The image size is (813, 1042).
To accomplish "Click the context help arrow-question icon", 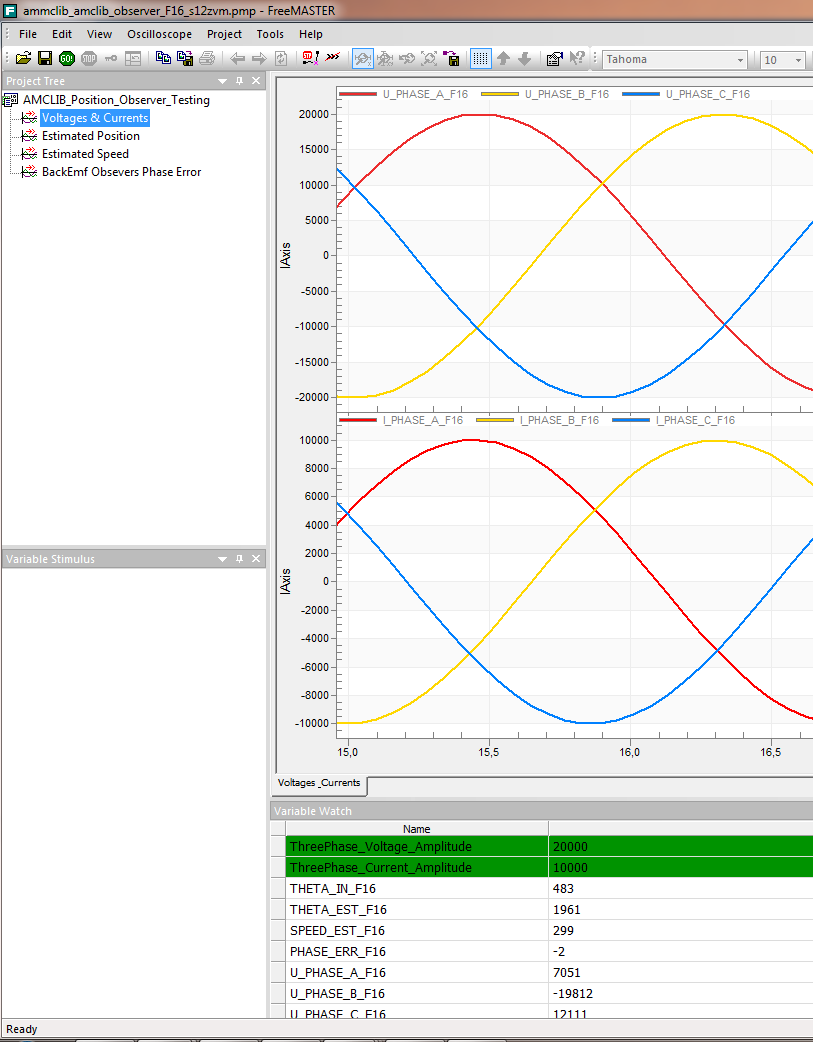I will (575, 58).
